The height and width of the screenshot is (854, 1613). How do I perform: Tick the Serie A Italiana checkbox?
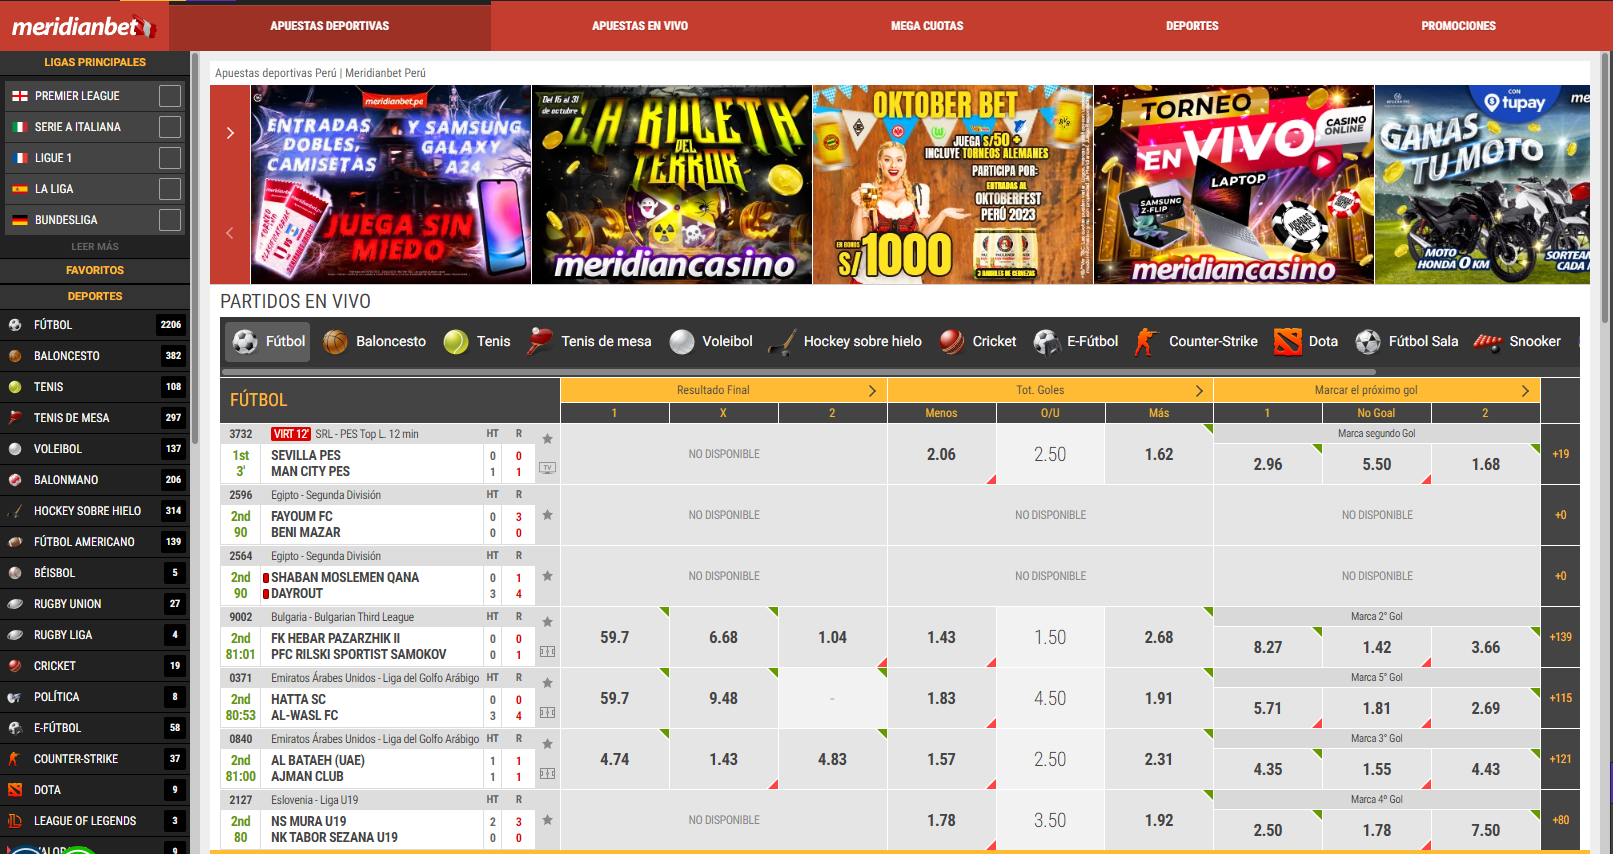(x=170, y=127)
